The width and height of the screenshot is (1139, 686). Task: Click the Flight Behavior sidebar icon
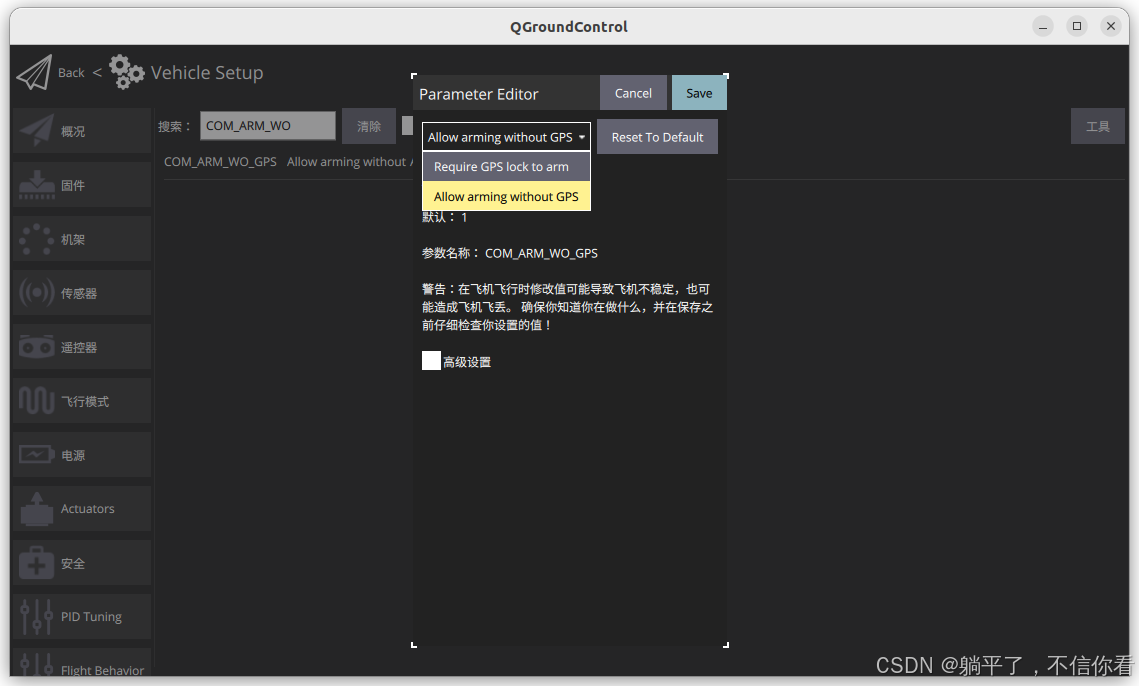(36, 665)
